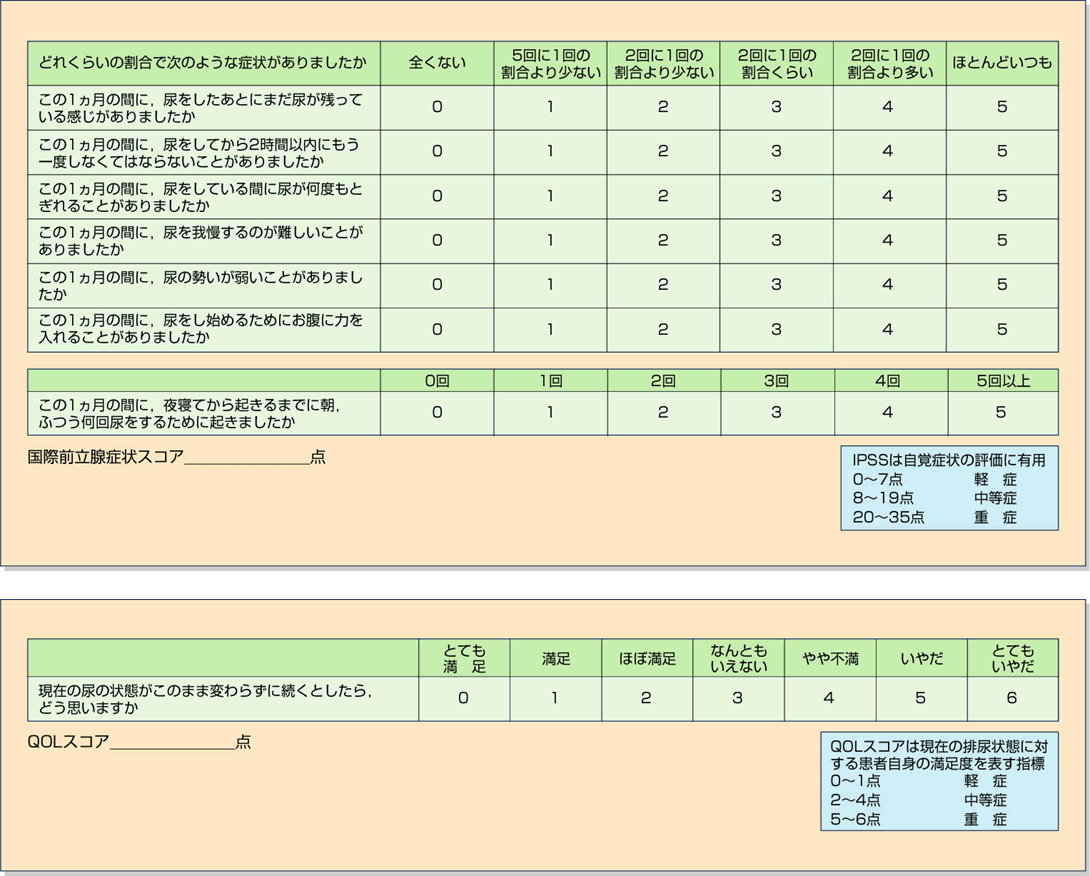Select QOL score 3 under なんともいえない
Screen dimensions: 1090x876
point(737,698)
